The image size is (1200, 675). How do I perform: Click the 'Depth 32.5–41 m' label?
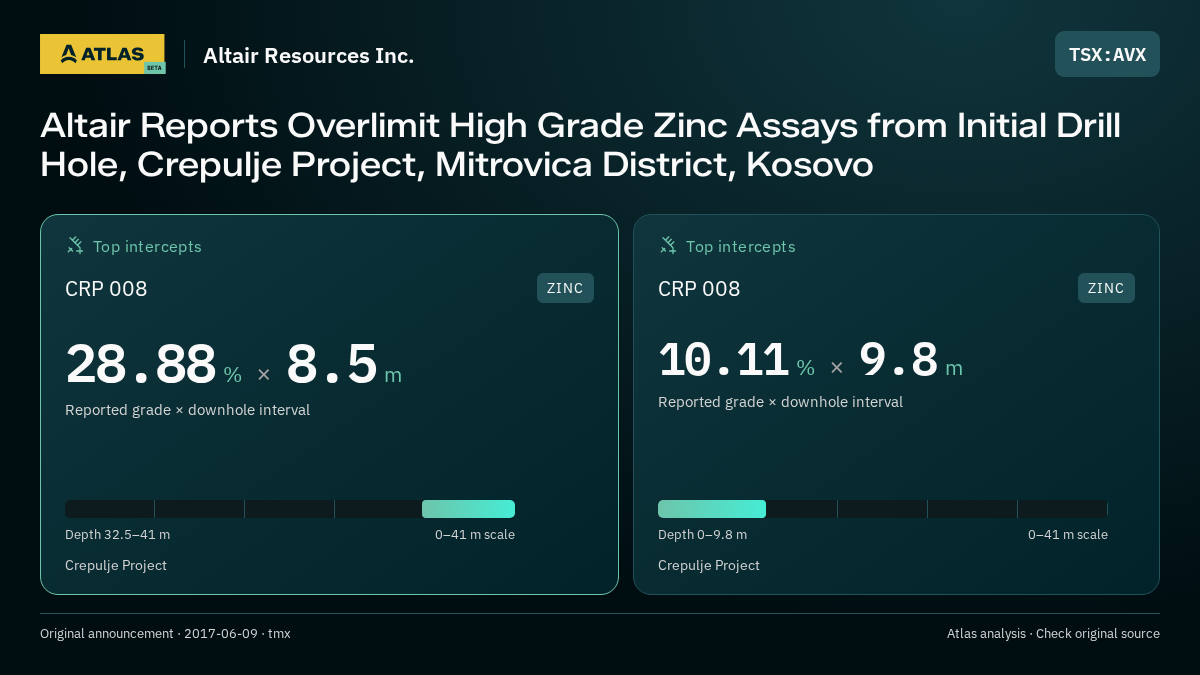[117, 535]
